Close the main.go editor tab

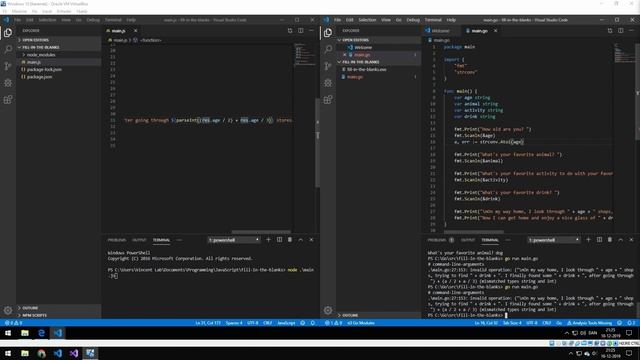496,31
